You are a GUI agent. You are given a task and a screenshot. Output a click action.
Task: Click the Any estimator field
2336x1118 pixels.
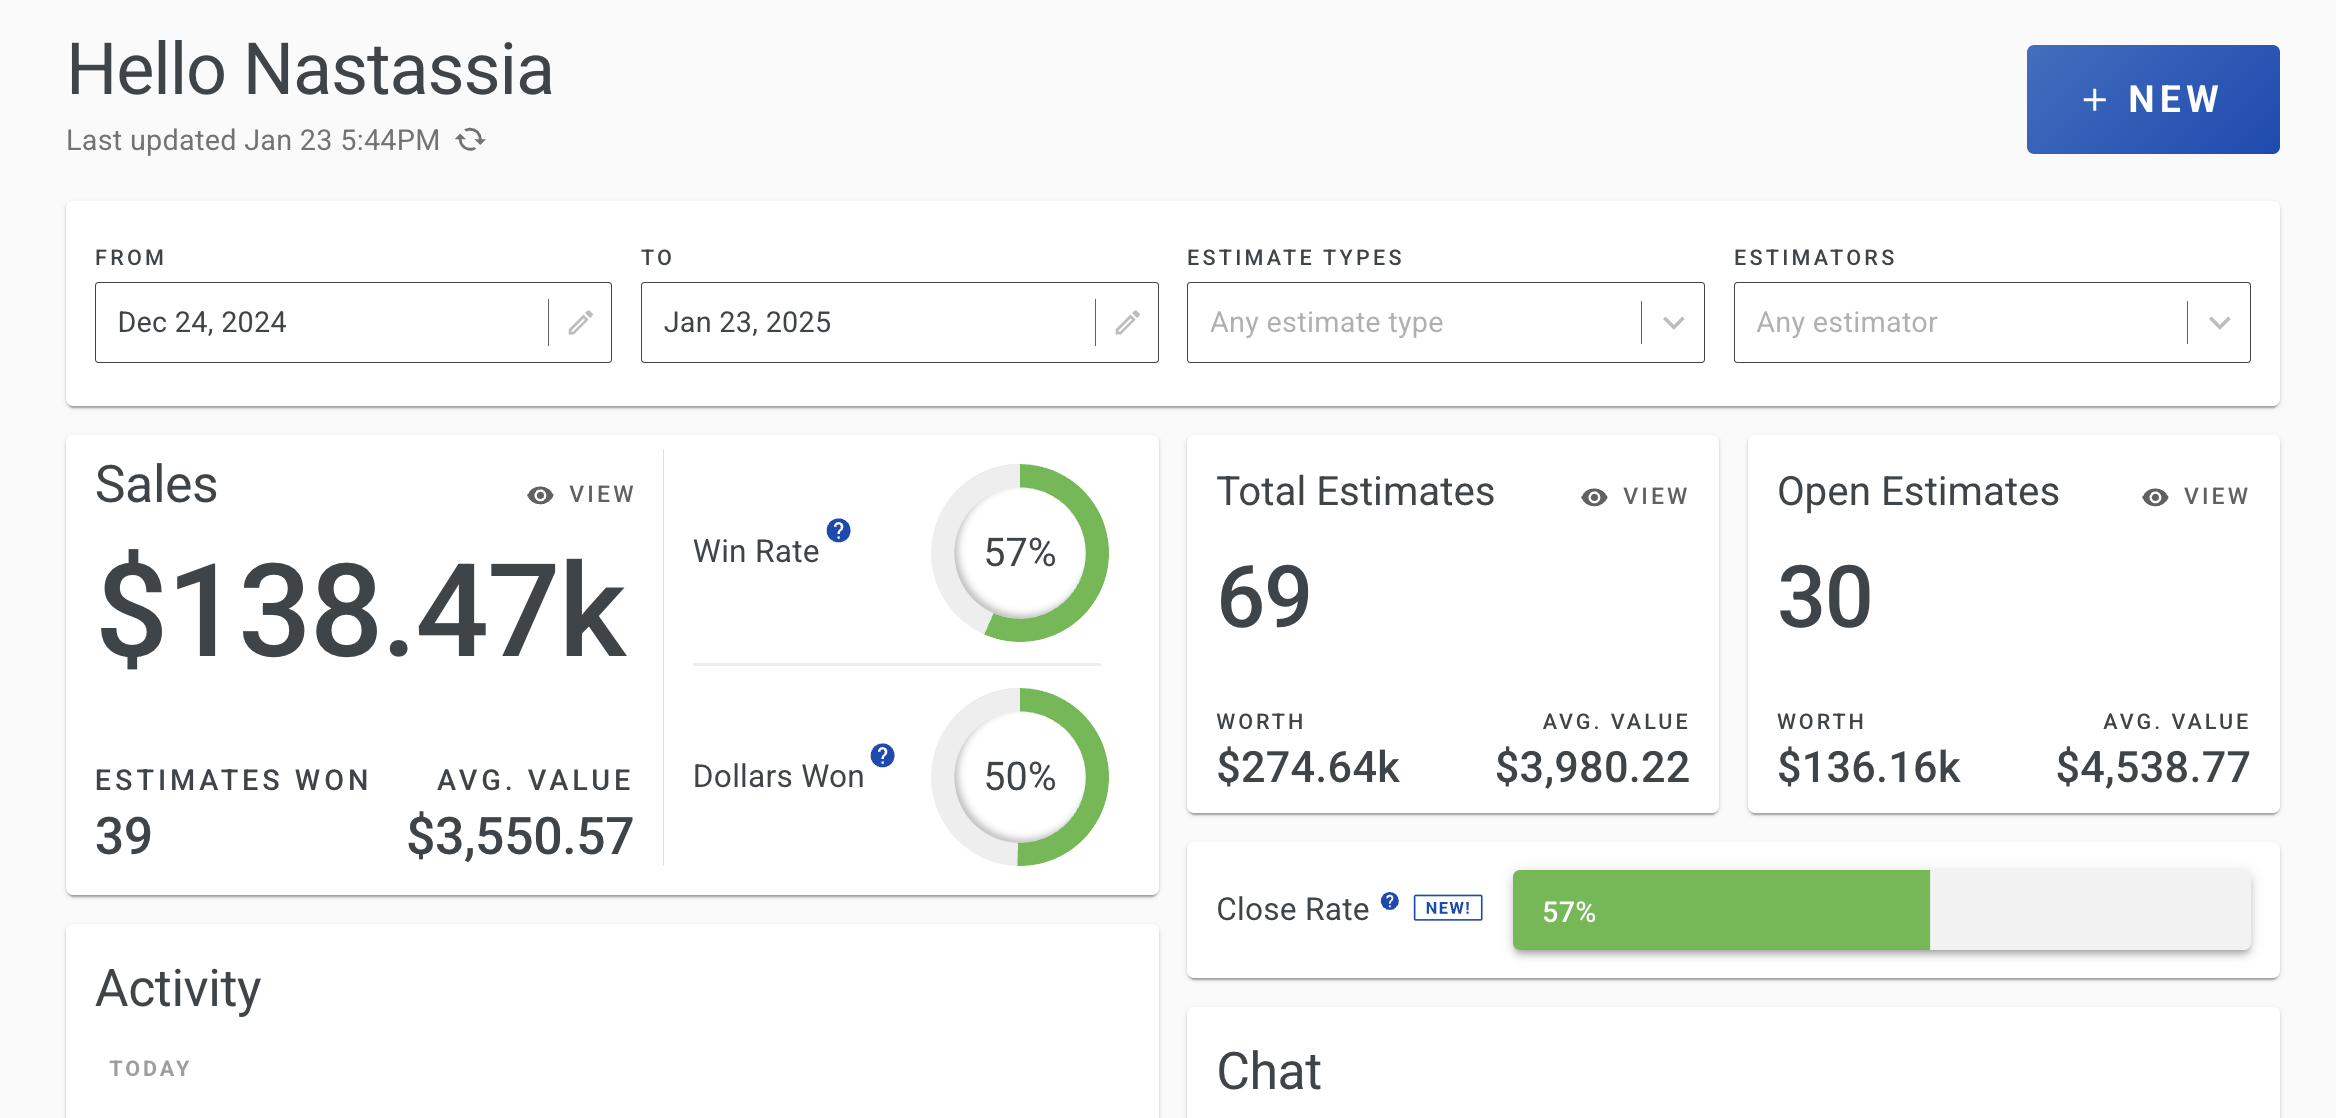(x=1992, y=322)
